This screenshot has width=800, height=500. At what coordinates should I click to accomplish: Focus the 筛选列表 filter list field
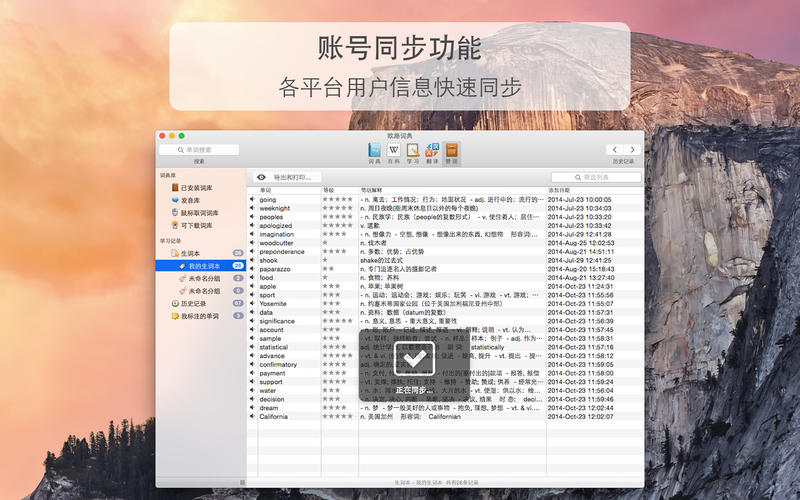(x=596, y=177)
